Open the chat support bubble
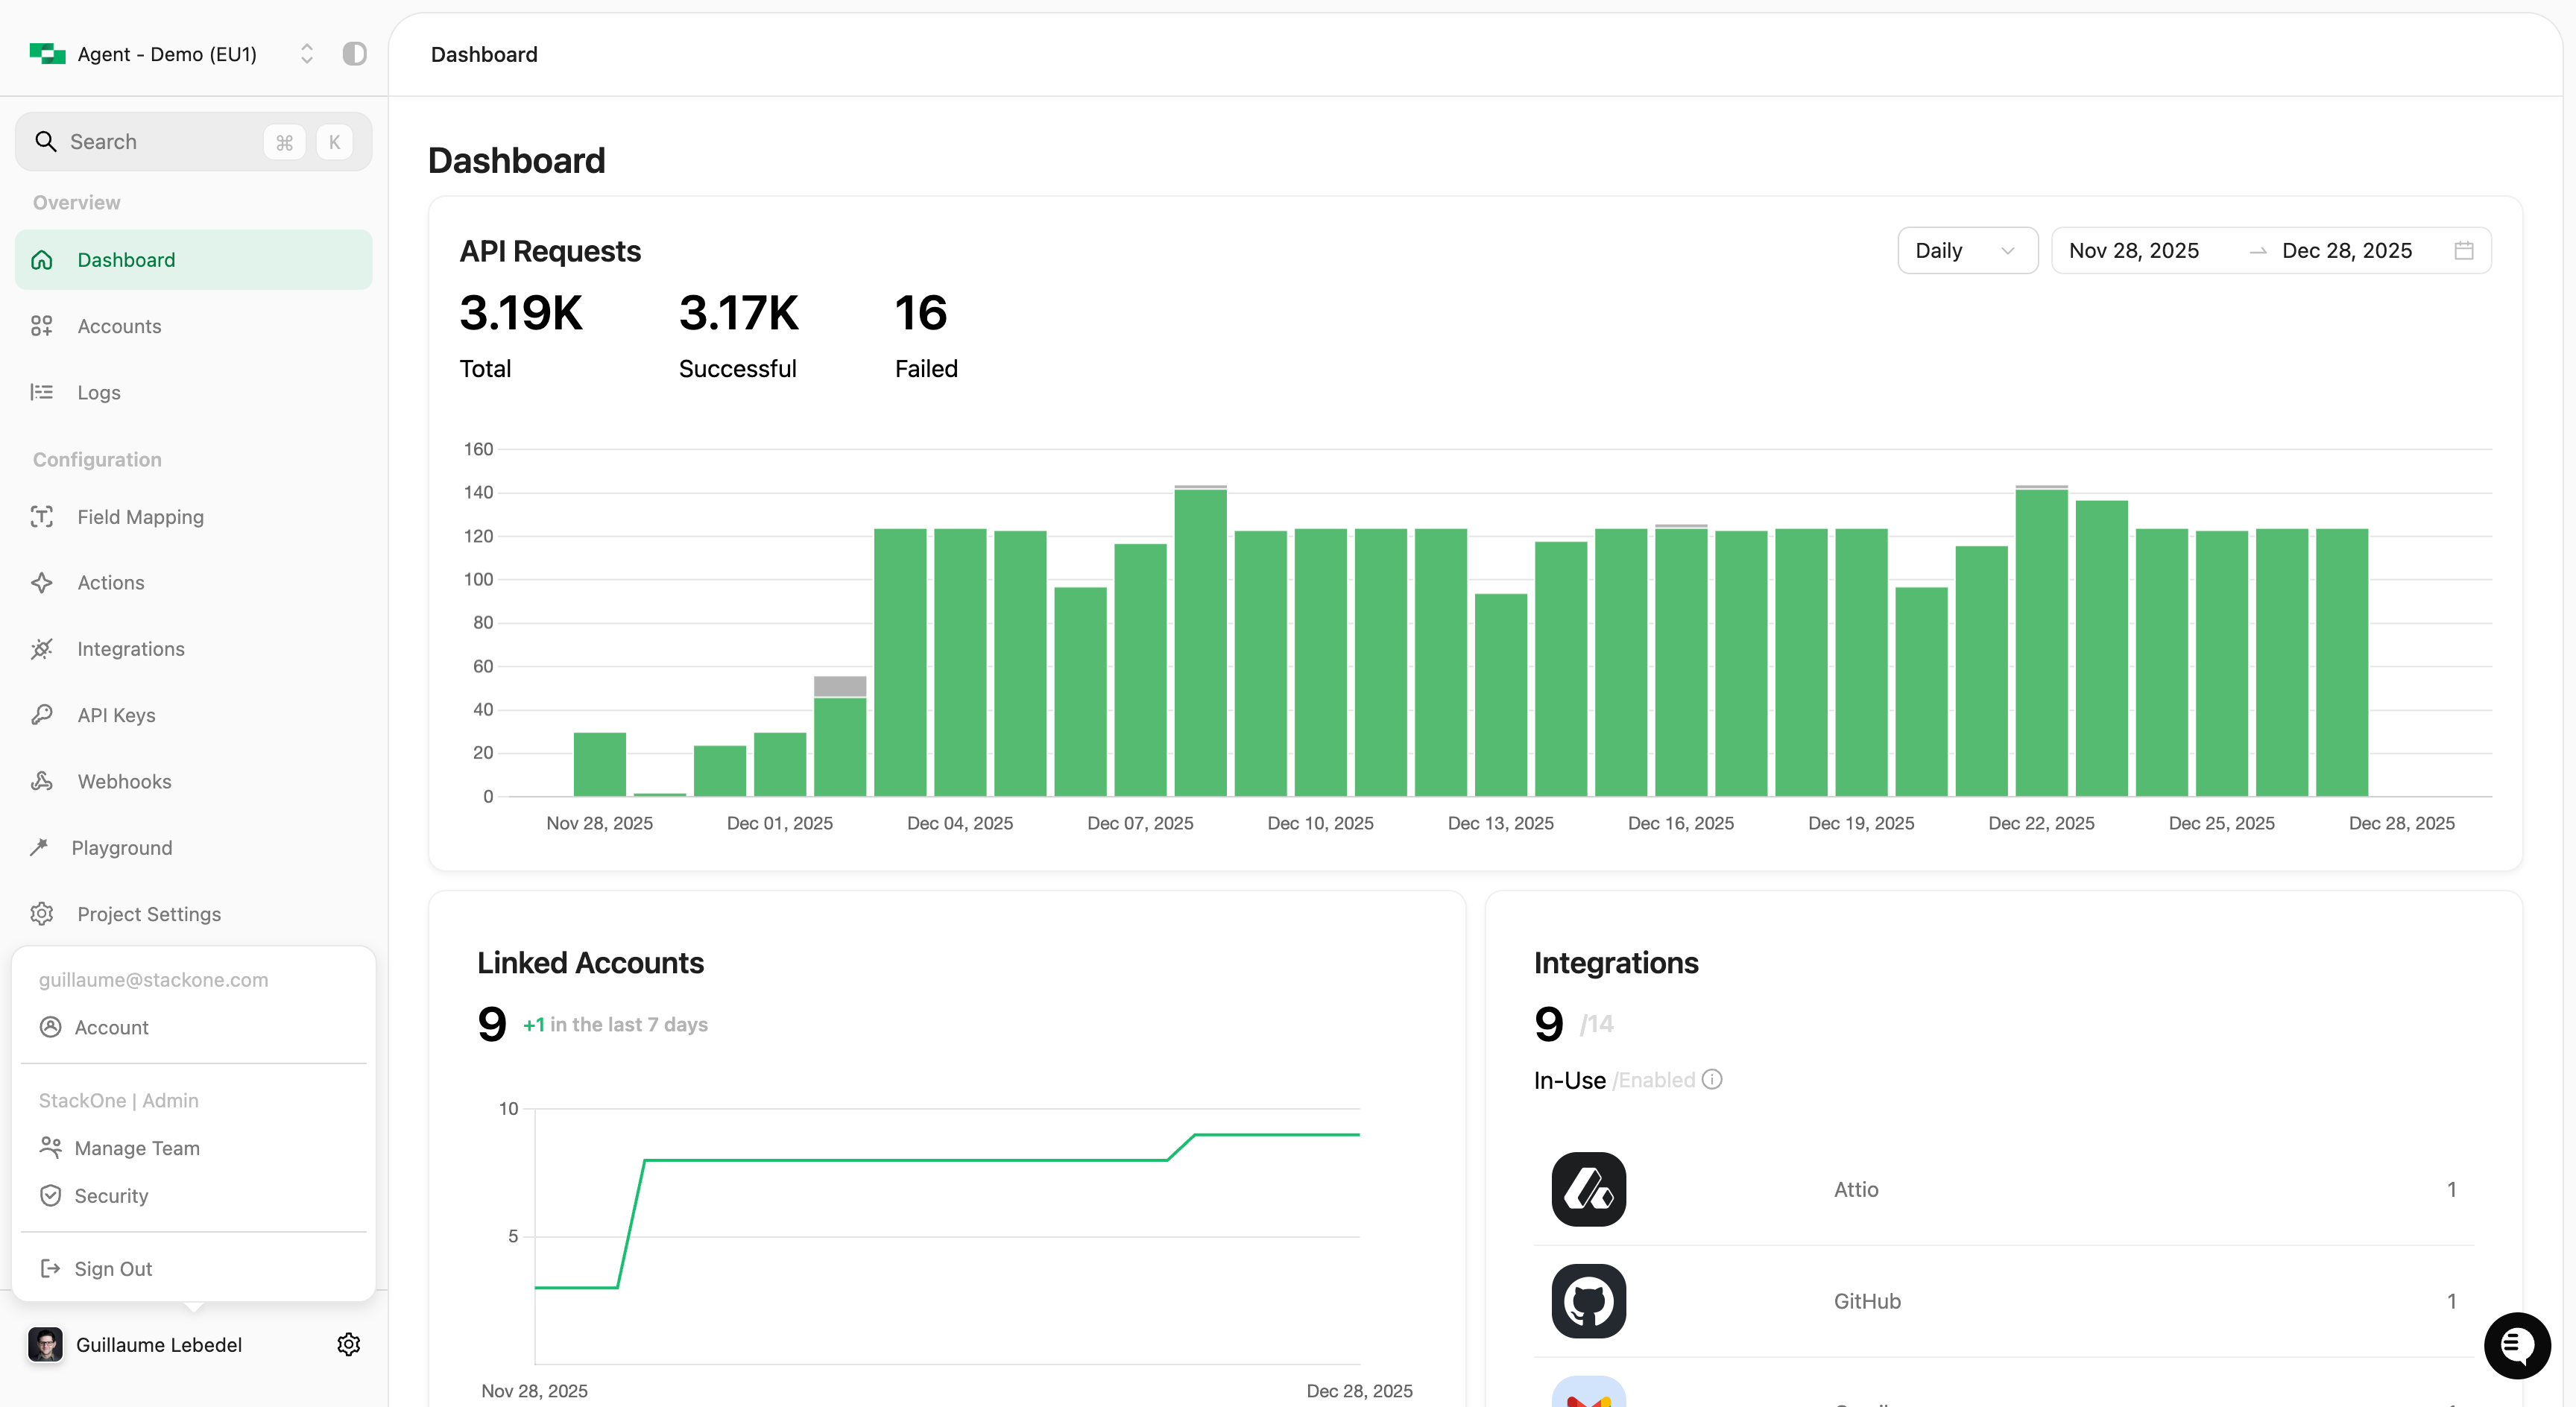 click(2516, 1345)
